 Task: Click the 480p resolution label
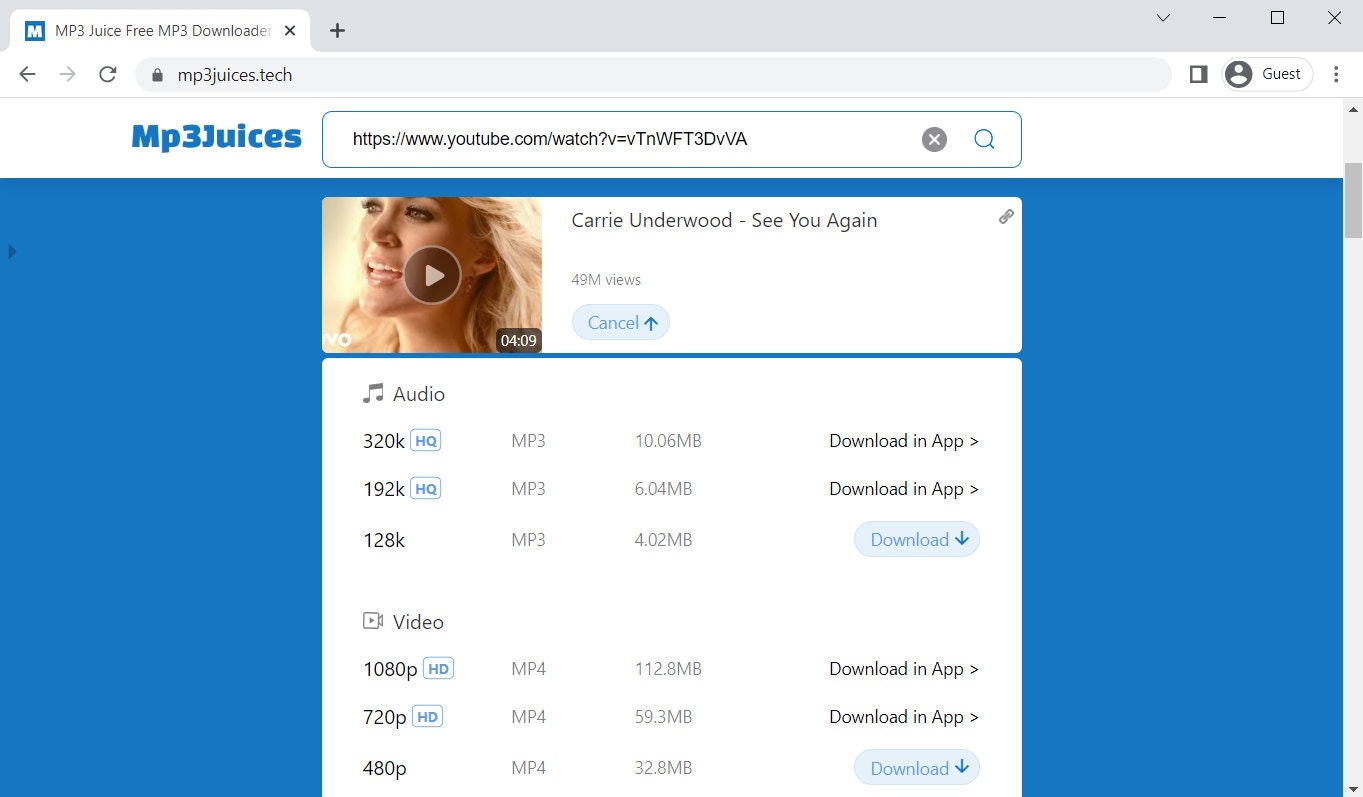coord(385,769)
